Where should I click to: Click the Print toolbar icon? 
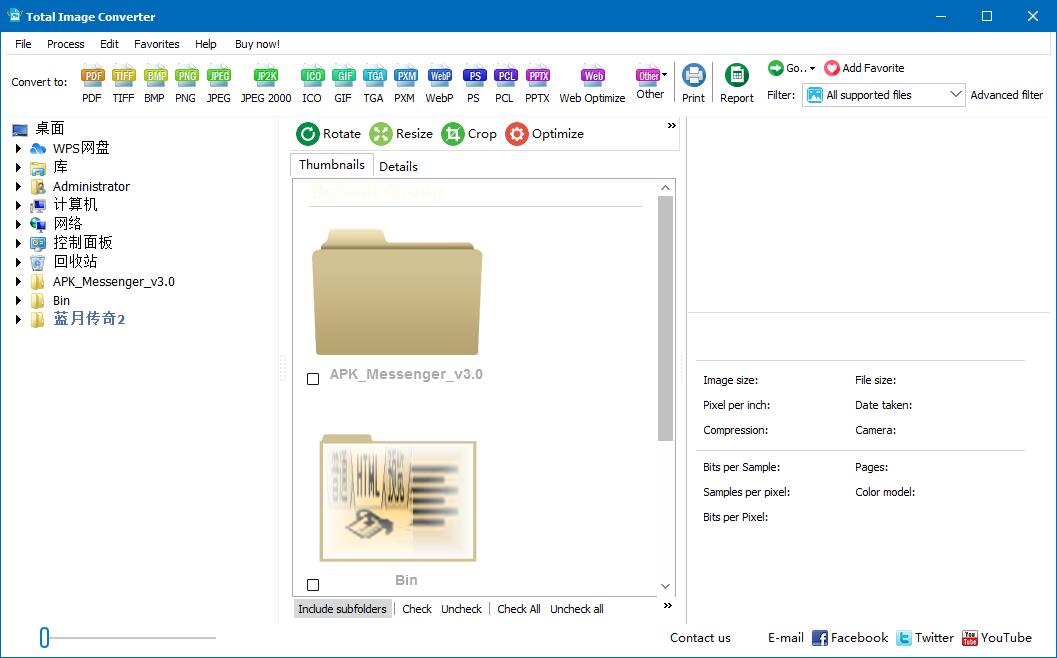[693, 75]
